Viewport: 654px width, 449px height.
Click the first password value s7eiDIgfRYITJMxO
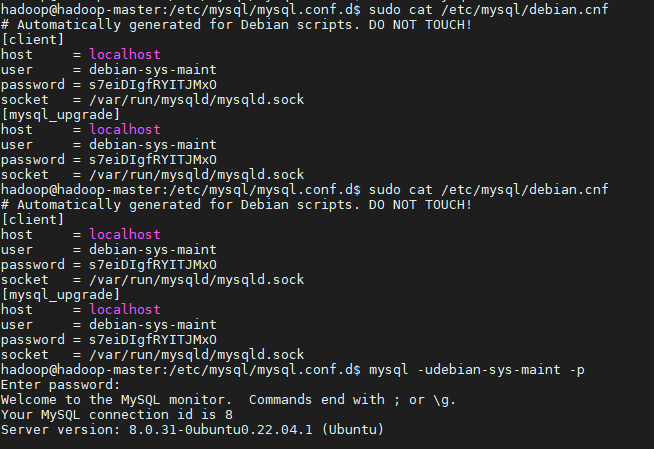tap(153, 85)
